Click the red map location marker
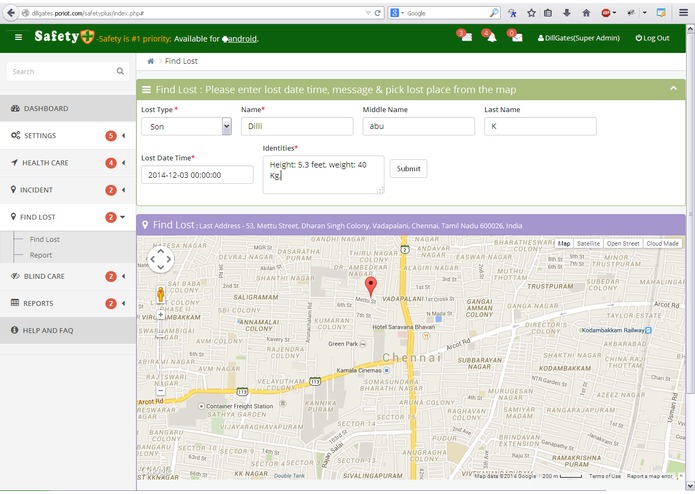The height and width of the screenshot is (494, 695). (371, 286)
